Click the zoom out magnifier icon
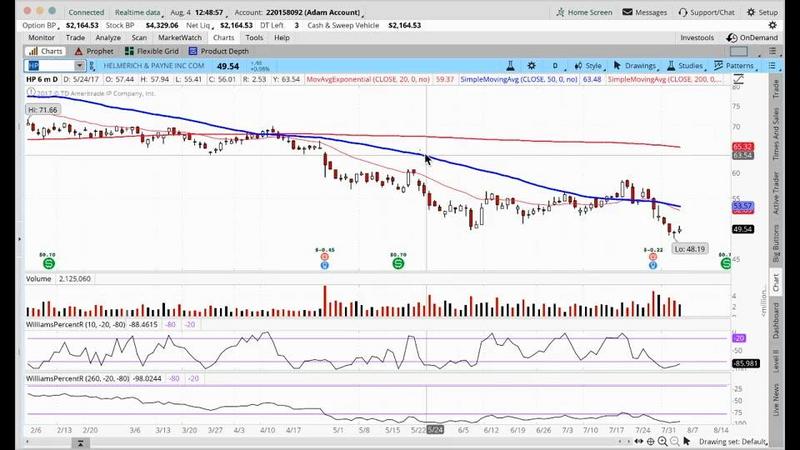The image size is (800, 450). click(674, 441)
